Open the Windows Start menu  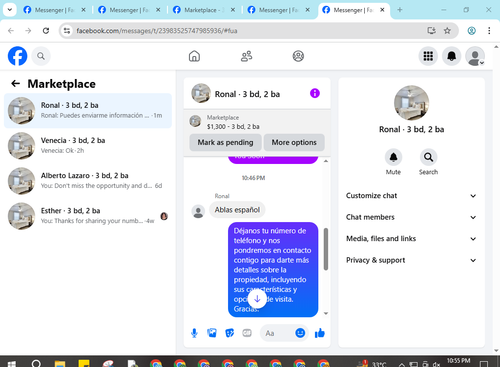tap(12, 363)
